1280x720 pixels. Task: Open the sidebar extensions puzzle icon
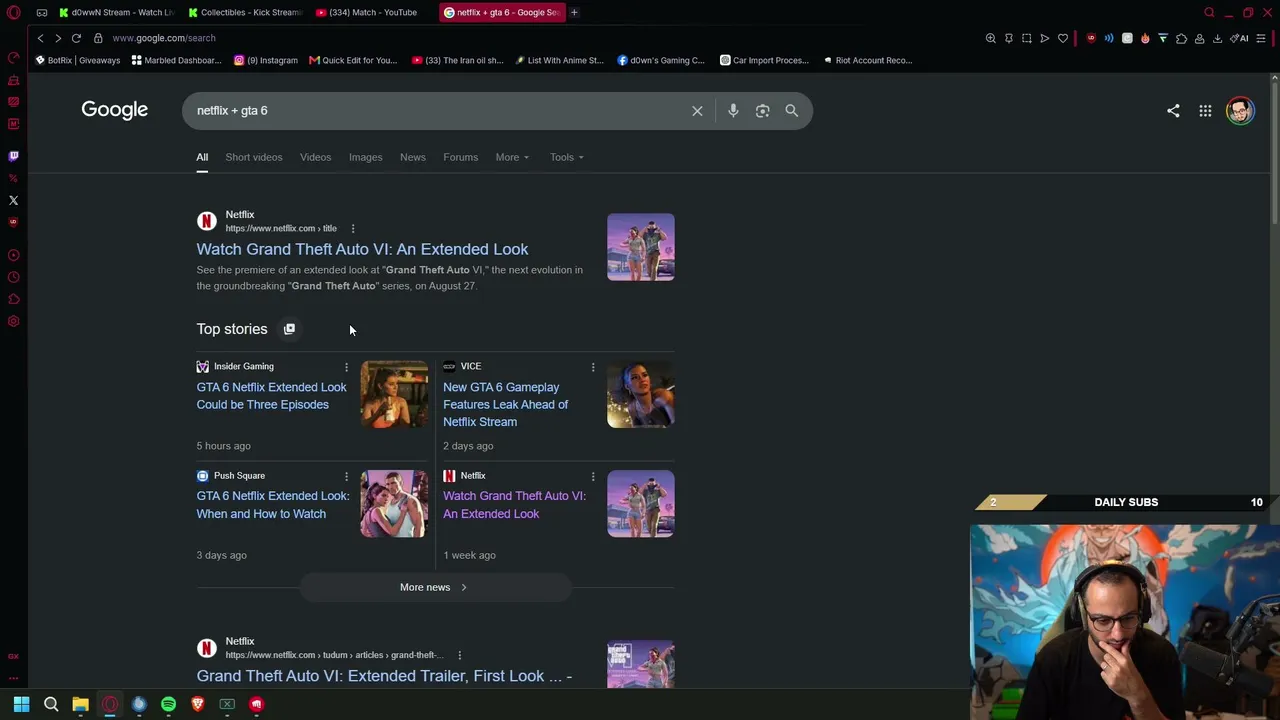(x=13, y=299)
